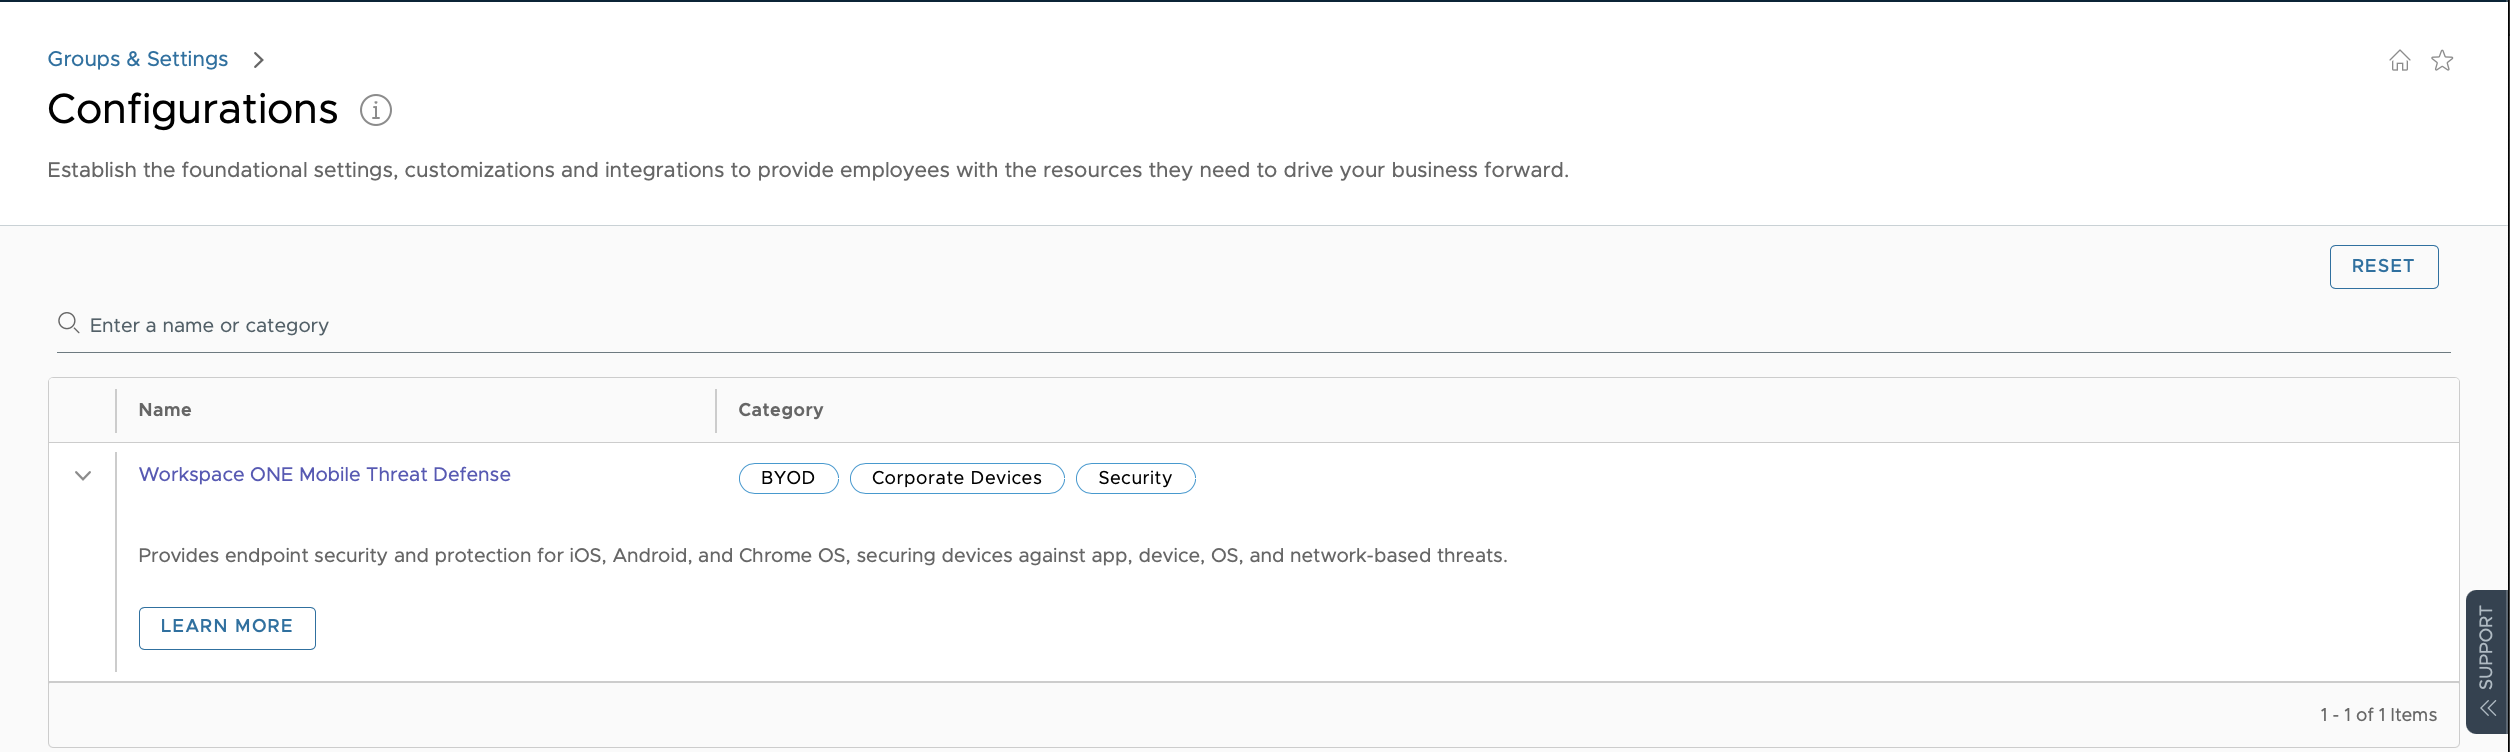2510x752 pixels.
Task: Open the Support side panel
Action: [x=2487, y=646]
